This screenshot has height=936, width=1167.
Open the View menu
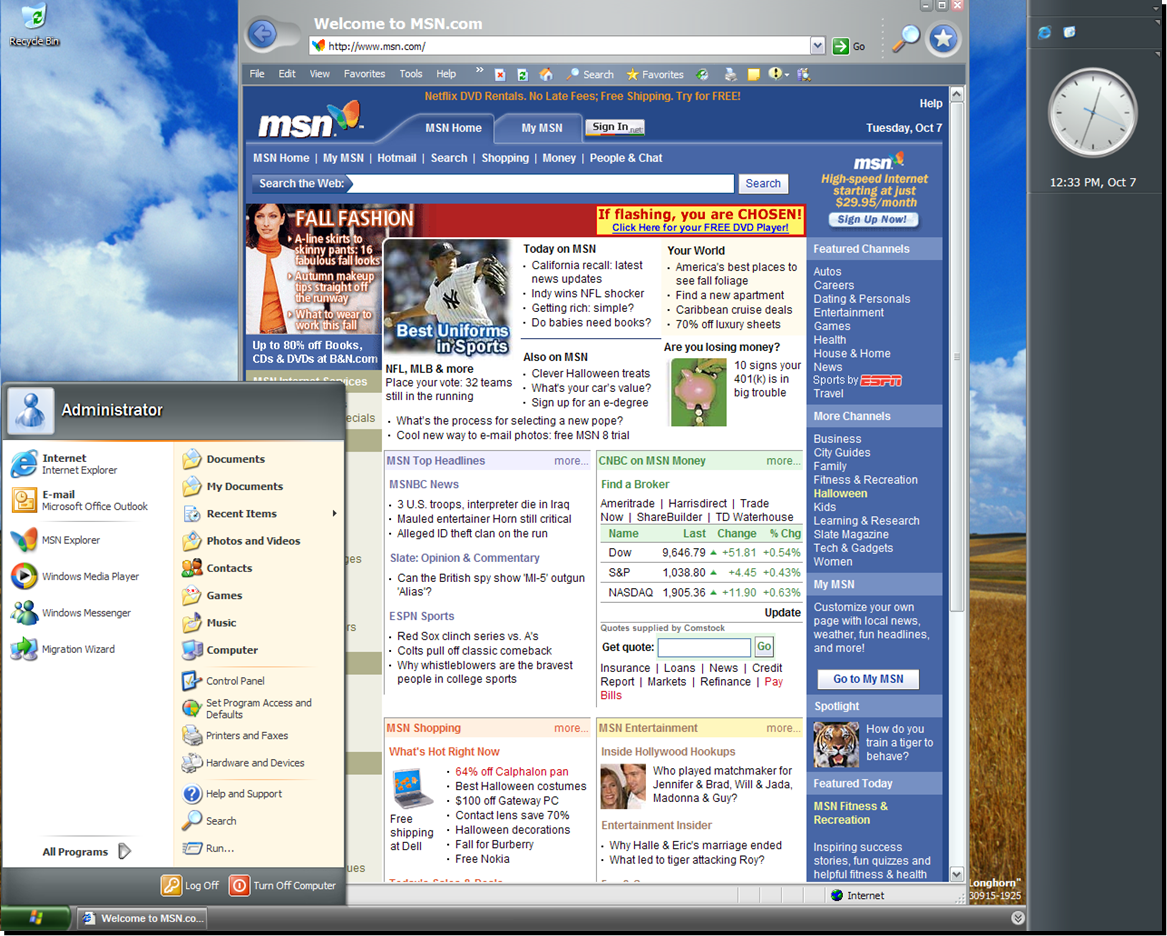319,74
